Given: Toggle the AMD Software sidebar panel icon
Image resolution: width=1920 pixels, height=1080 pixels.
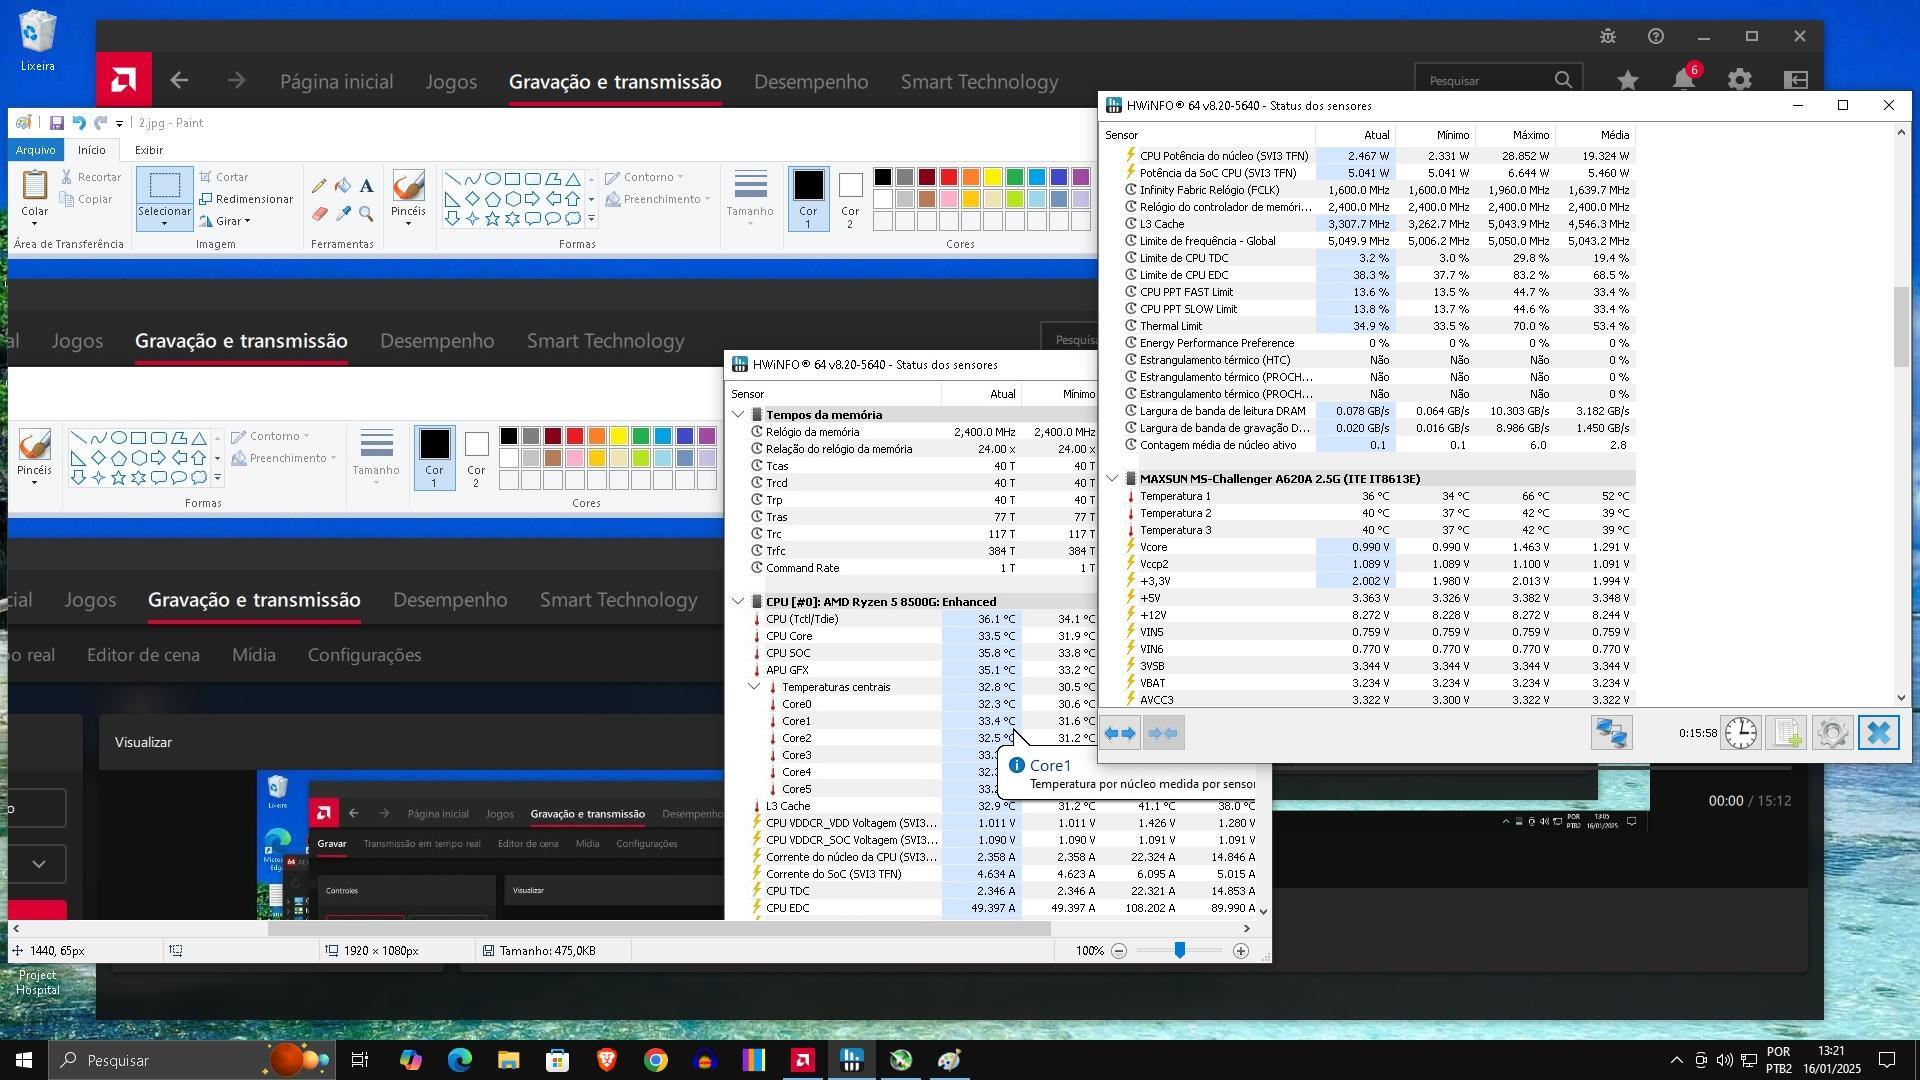Looking at the screenshot, I should [x=1797, y=81].
